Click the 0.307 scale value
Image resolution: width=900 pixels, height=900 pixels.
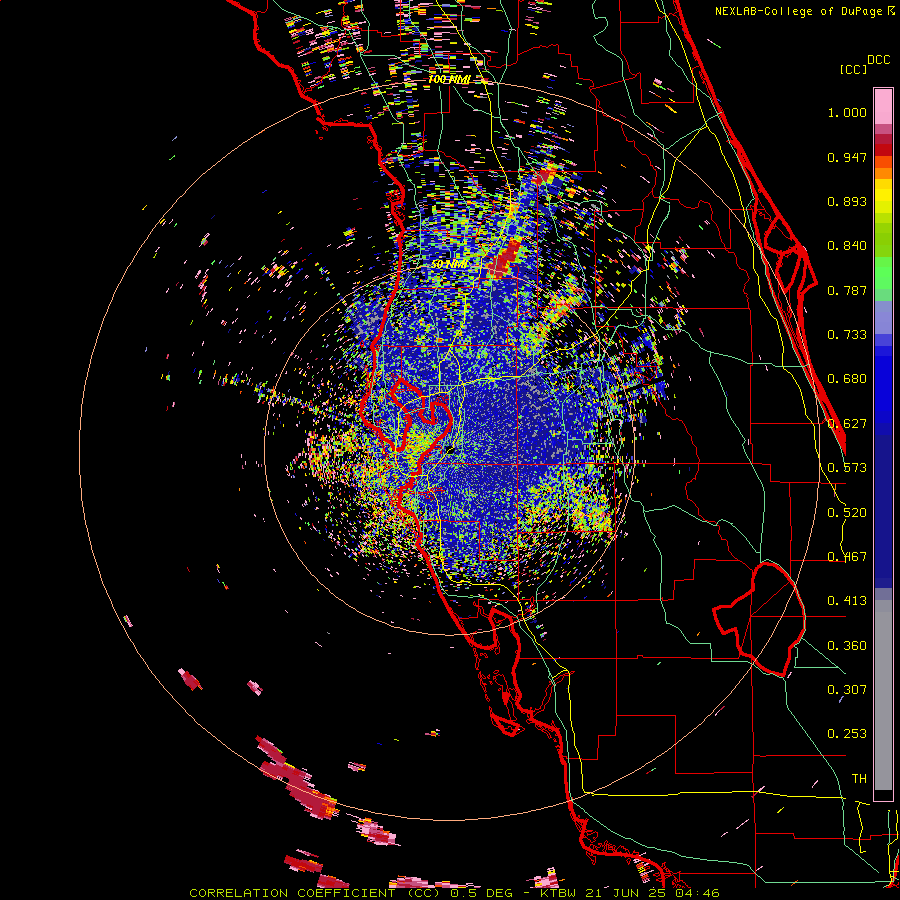click(847, 690)
